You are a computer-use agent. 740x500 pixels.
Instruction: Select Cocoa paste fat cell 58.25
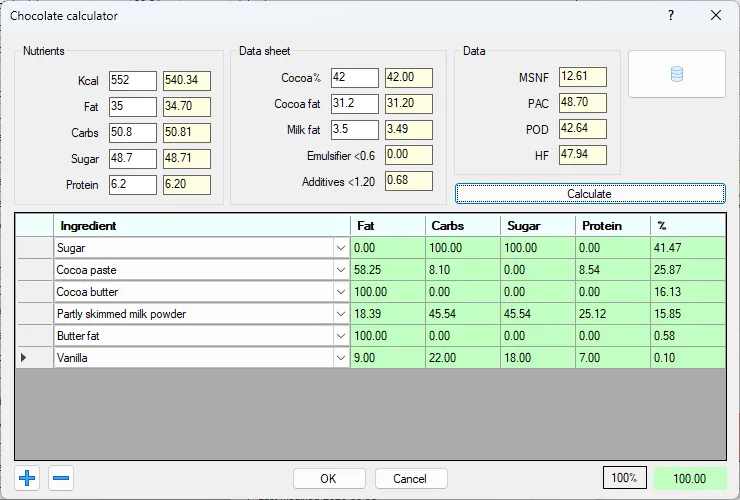387,270
